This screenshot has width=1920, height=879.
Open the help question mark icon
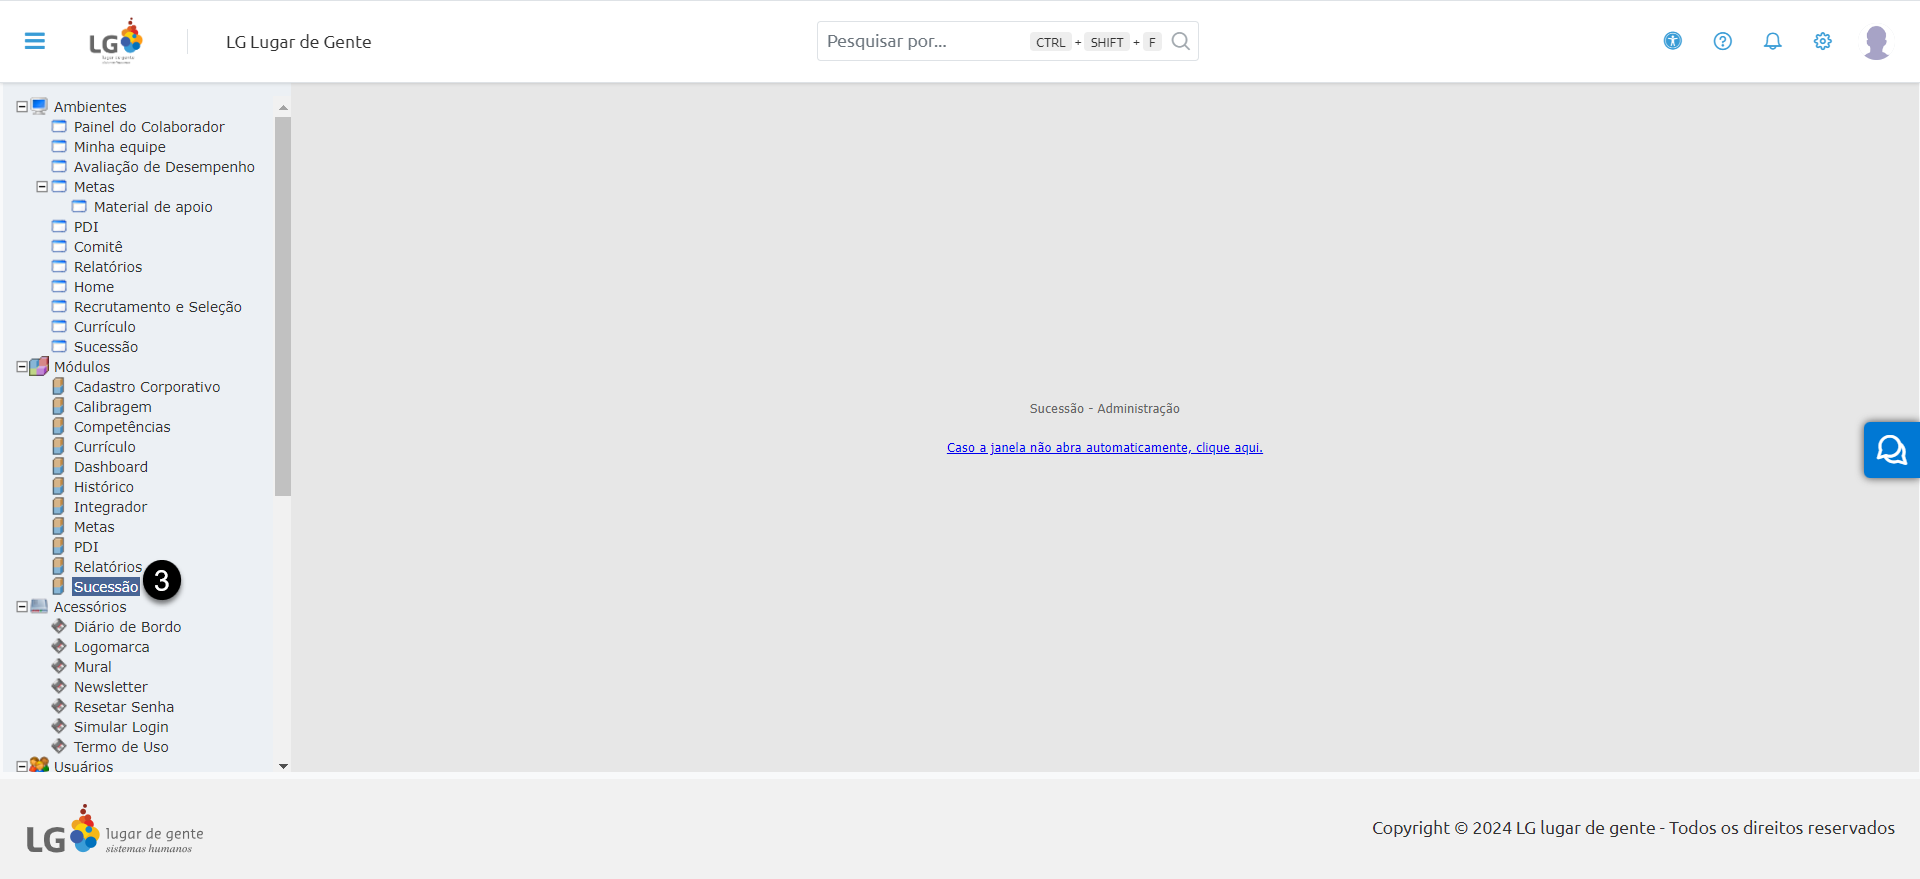click(x=1722, y=41)
